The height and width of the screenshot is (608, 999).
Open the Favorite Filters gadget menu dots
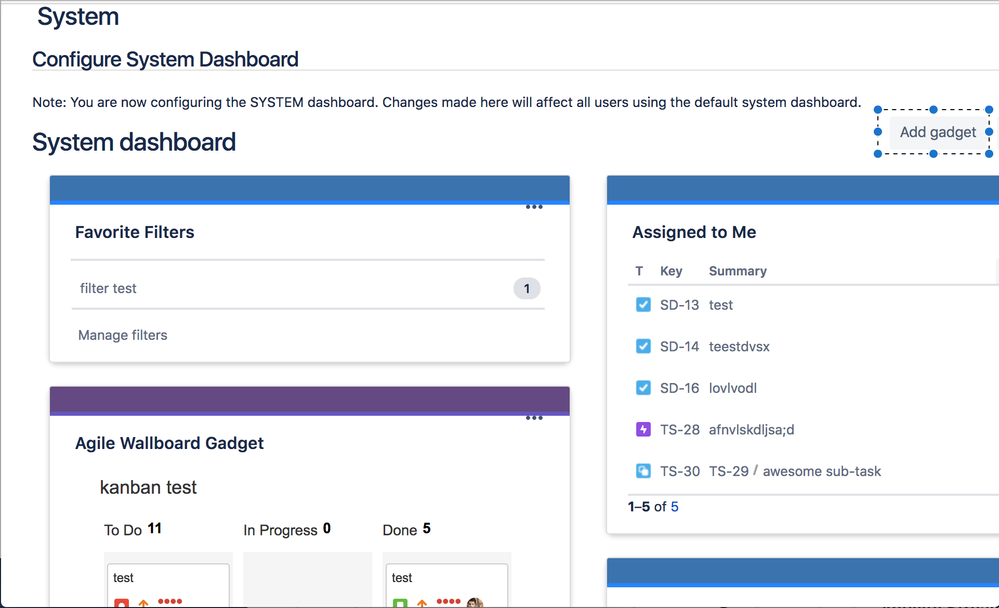(x=534, y=207)
